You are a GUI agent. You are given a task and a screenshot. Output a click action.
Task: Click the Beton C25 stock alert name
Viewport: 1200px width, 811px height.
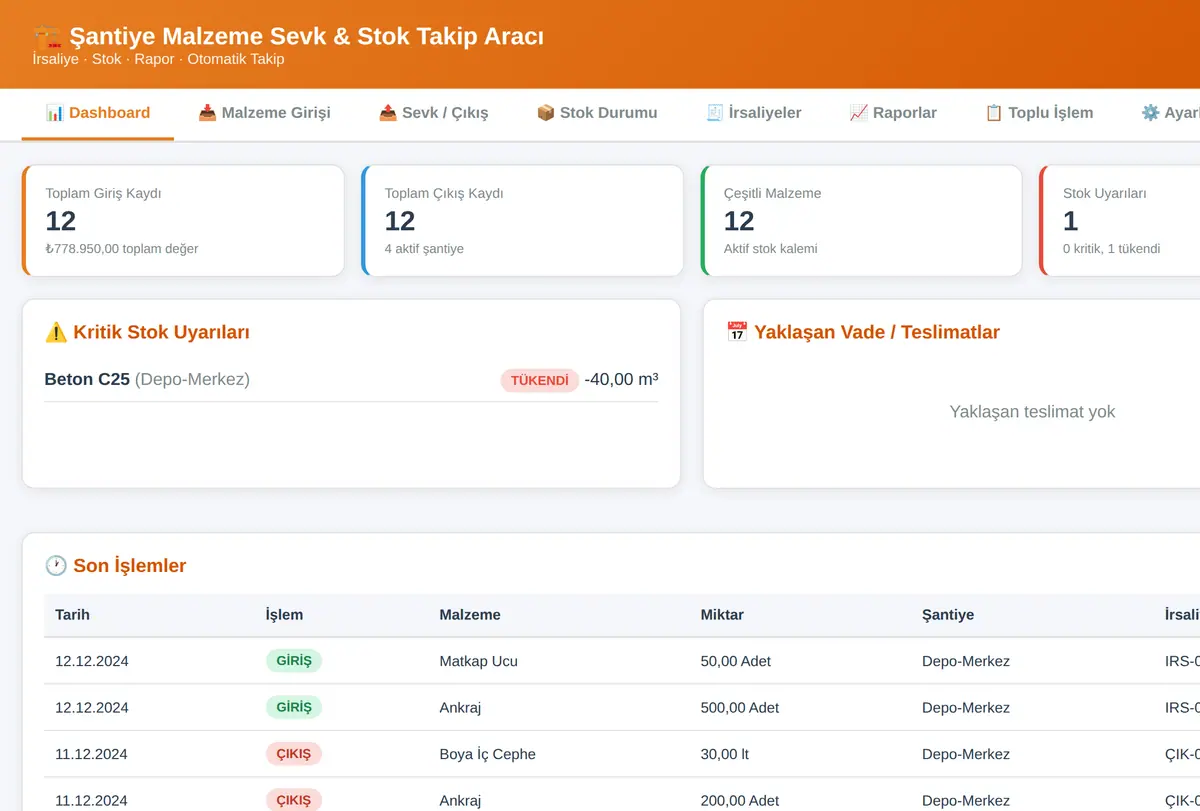87,380
